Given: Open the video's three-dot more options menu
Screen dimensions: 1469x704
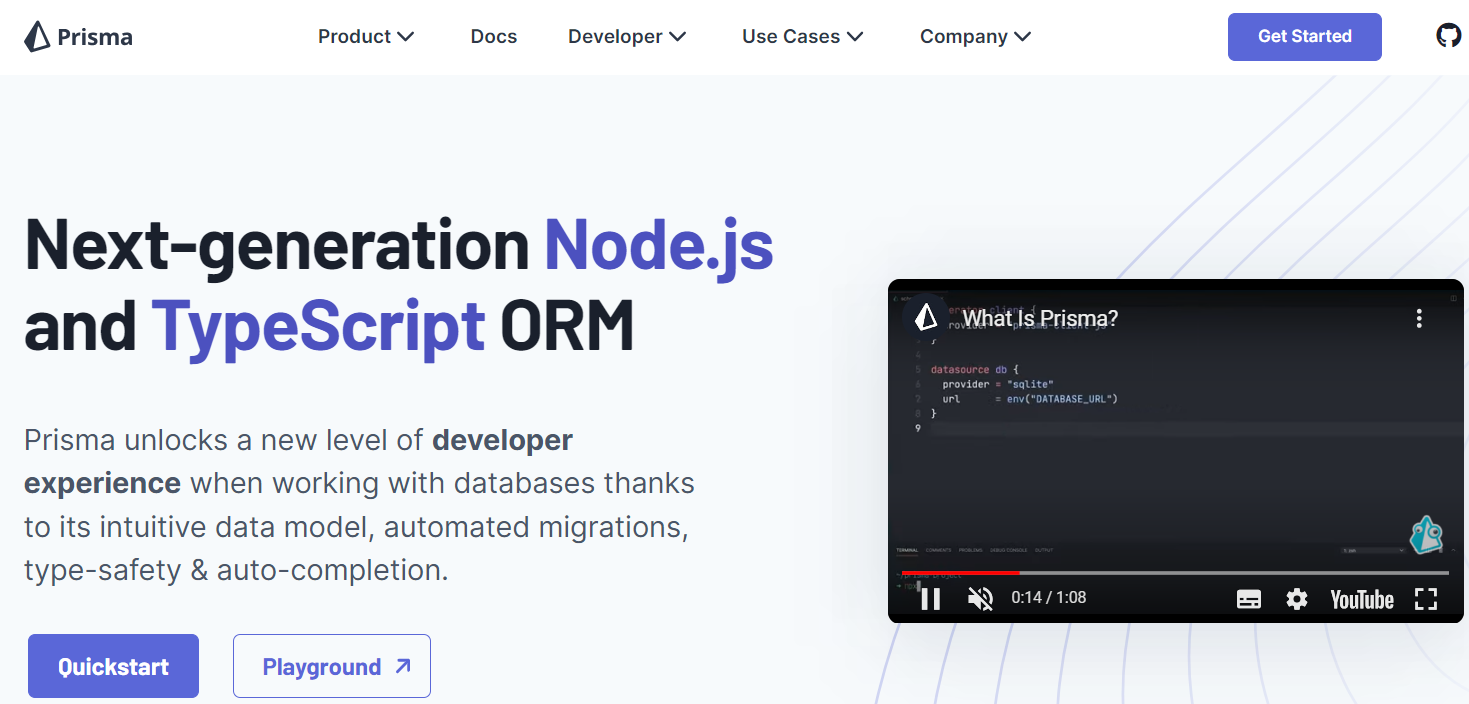Looking at the screenshot, I should [1418, 319].
